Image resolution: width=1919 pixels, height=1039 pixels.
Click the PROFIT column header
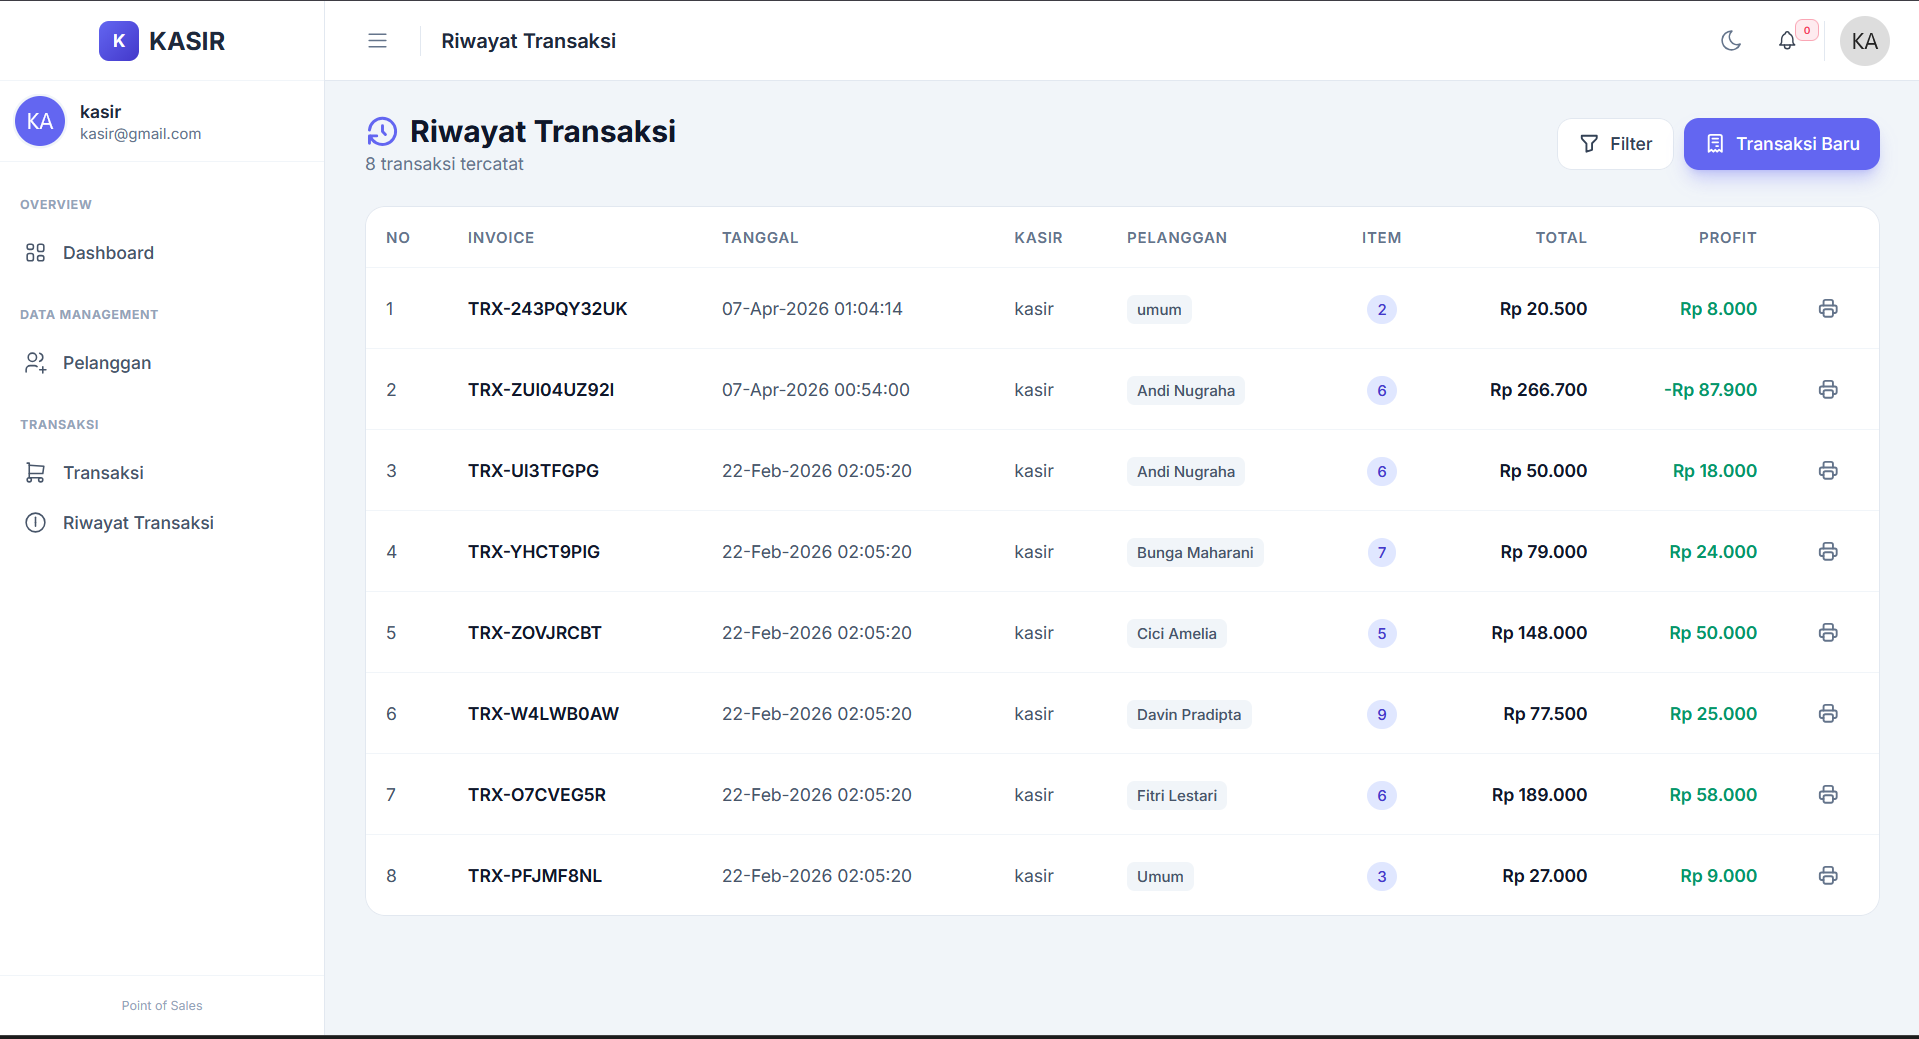coord(1727,238)
